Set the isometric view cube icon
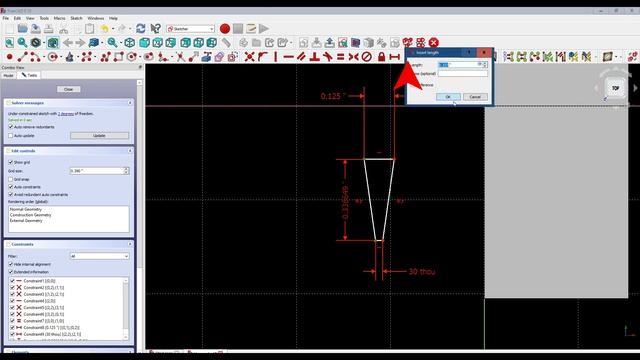This screenshot has width=640, height=360. pos(130,42)
